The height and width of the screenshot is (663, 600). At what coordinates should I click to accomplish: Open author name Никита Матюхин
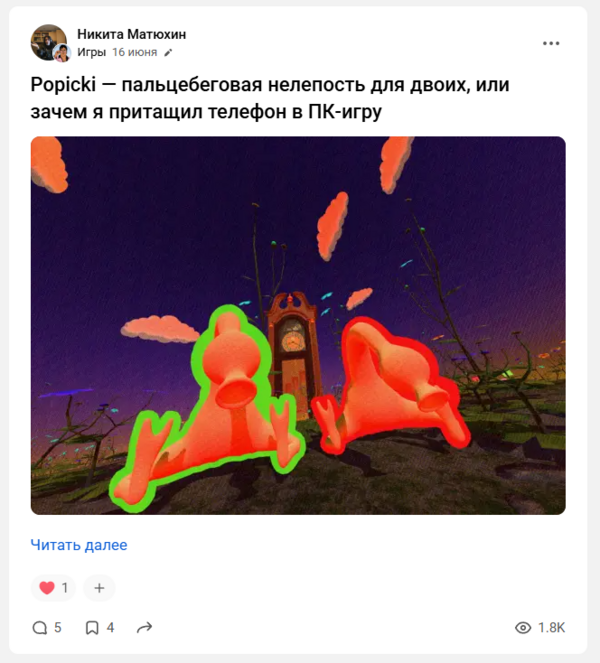pyautogui.click(x=132, y=34)
